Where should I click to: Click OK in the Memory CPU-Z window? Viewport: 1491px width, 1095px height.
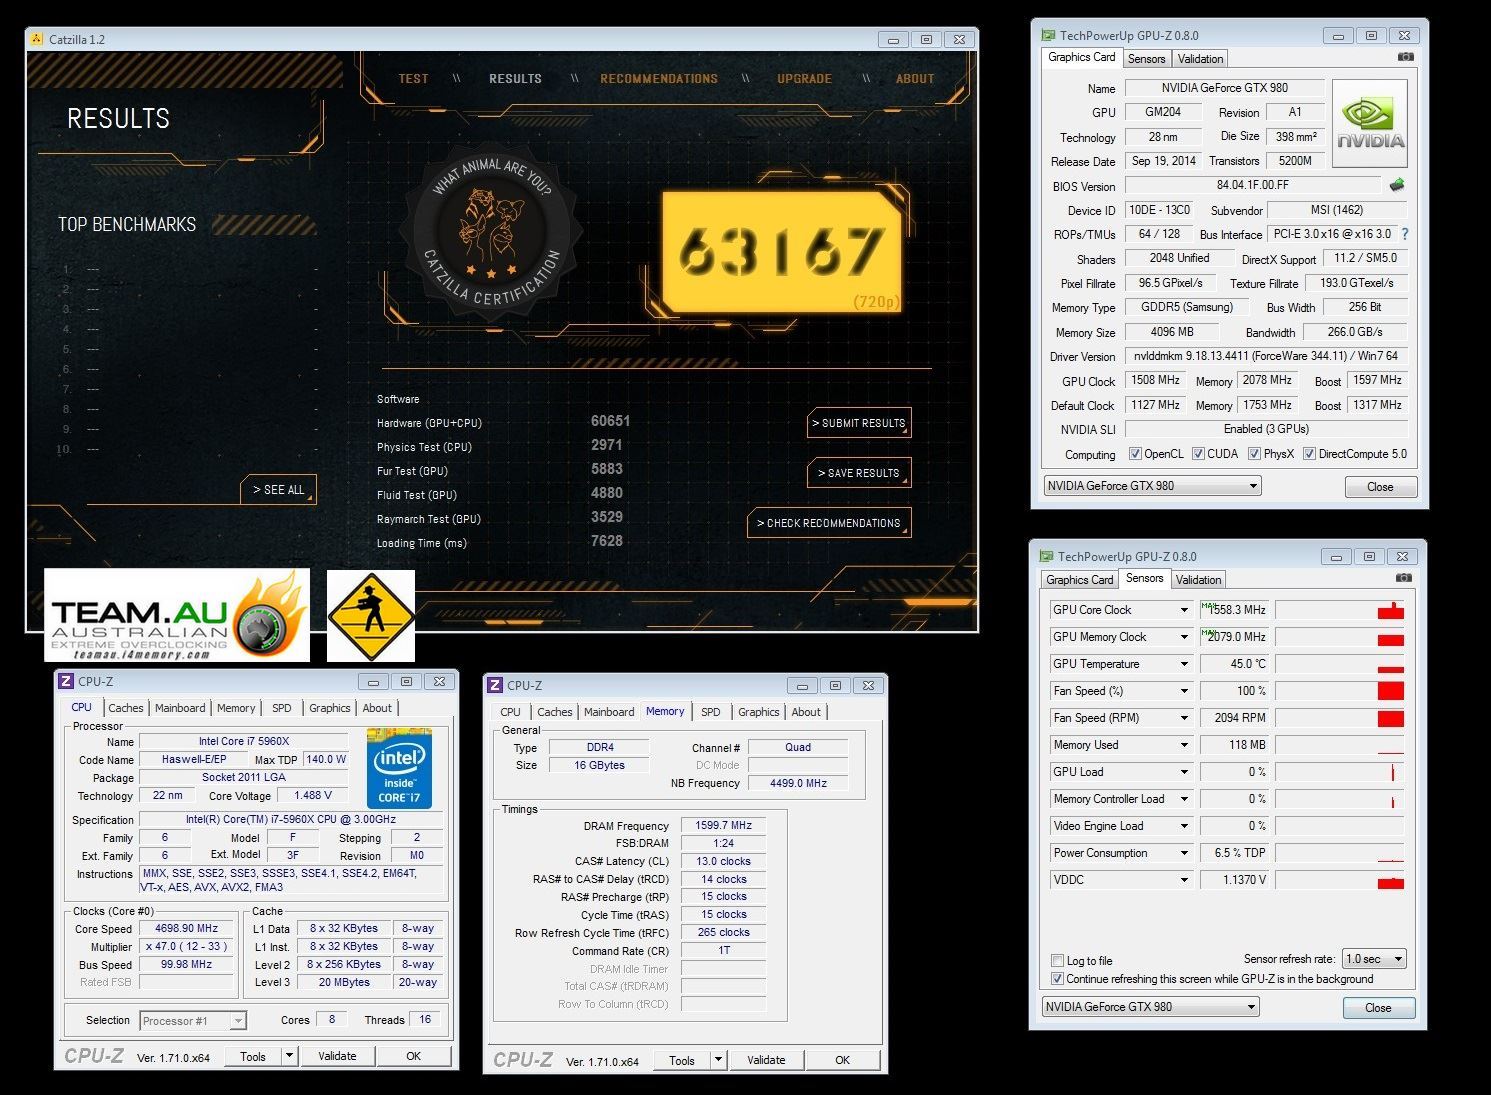coord(842,1060)
